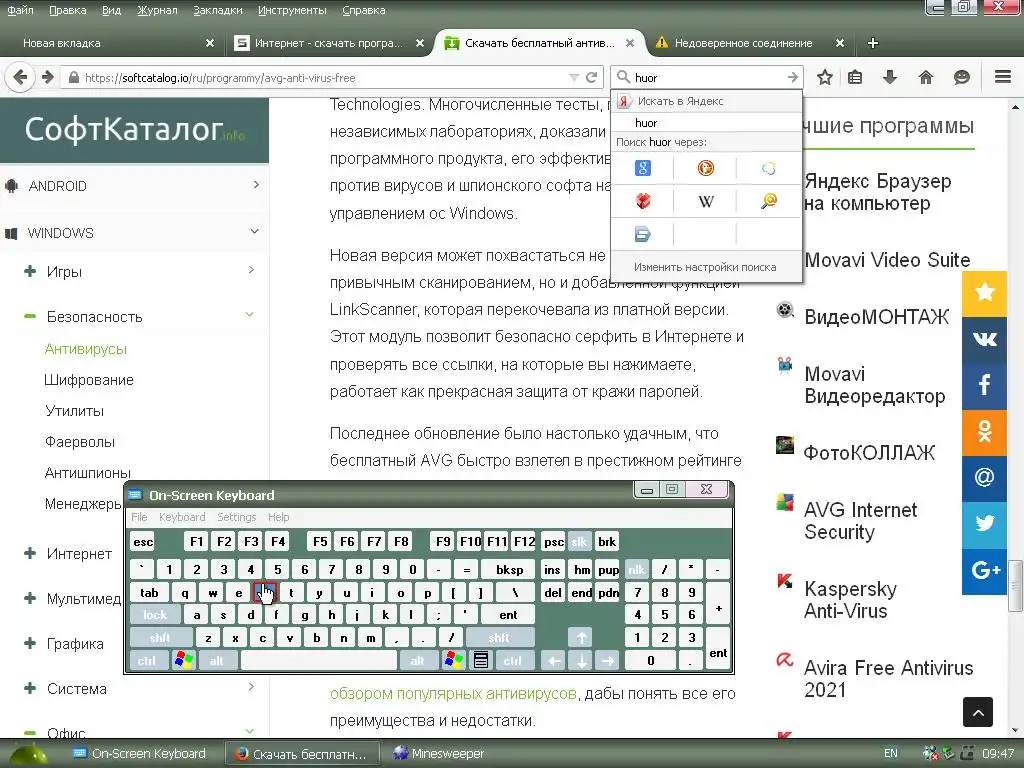Search with the cloud-shaped engine icon

tap(769, 168)
